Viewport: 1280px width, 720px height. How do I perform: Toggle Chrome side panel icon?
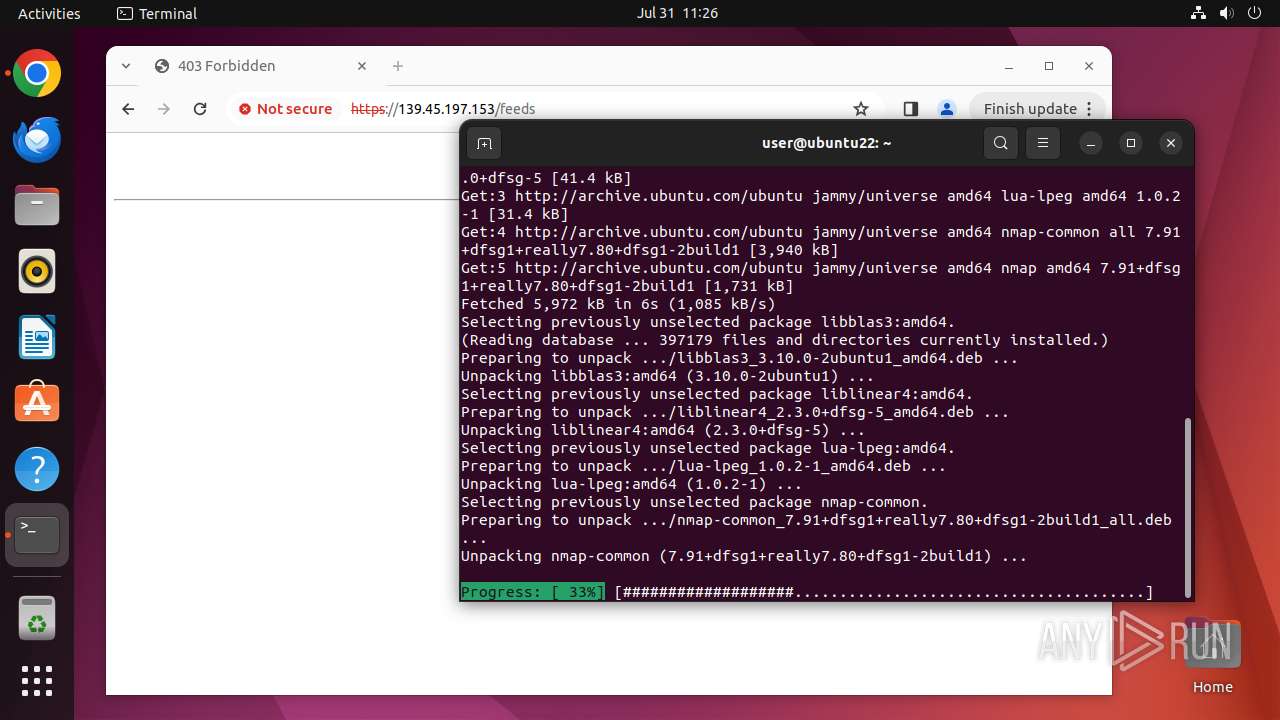[910, 109]
